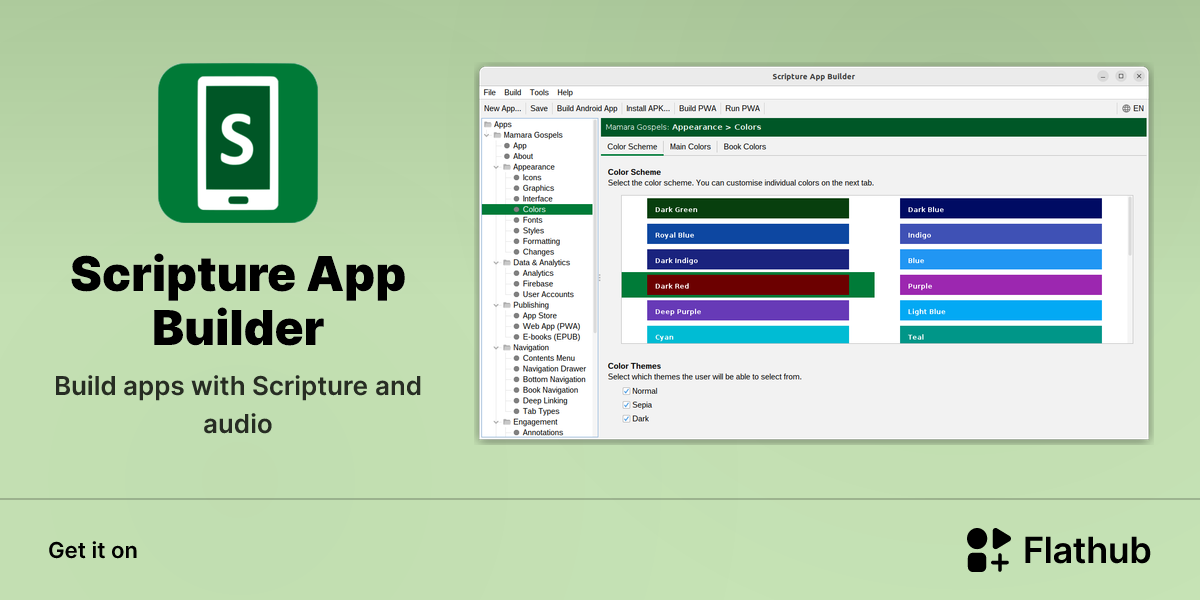Collapse the Engagement node arrow

pos(496,422)
